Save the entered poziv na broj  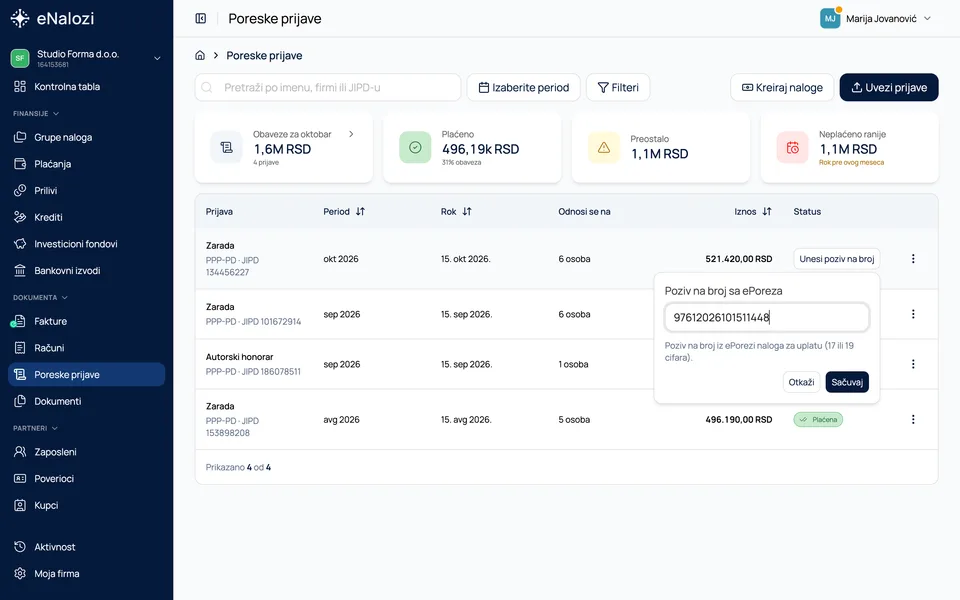click(847, 382)
